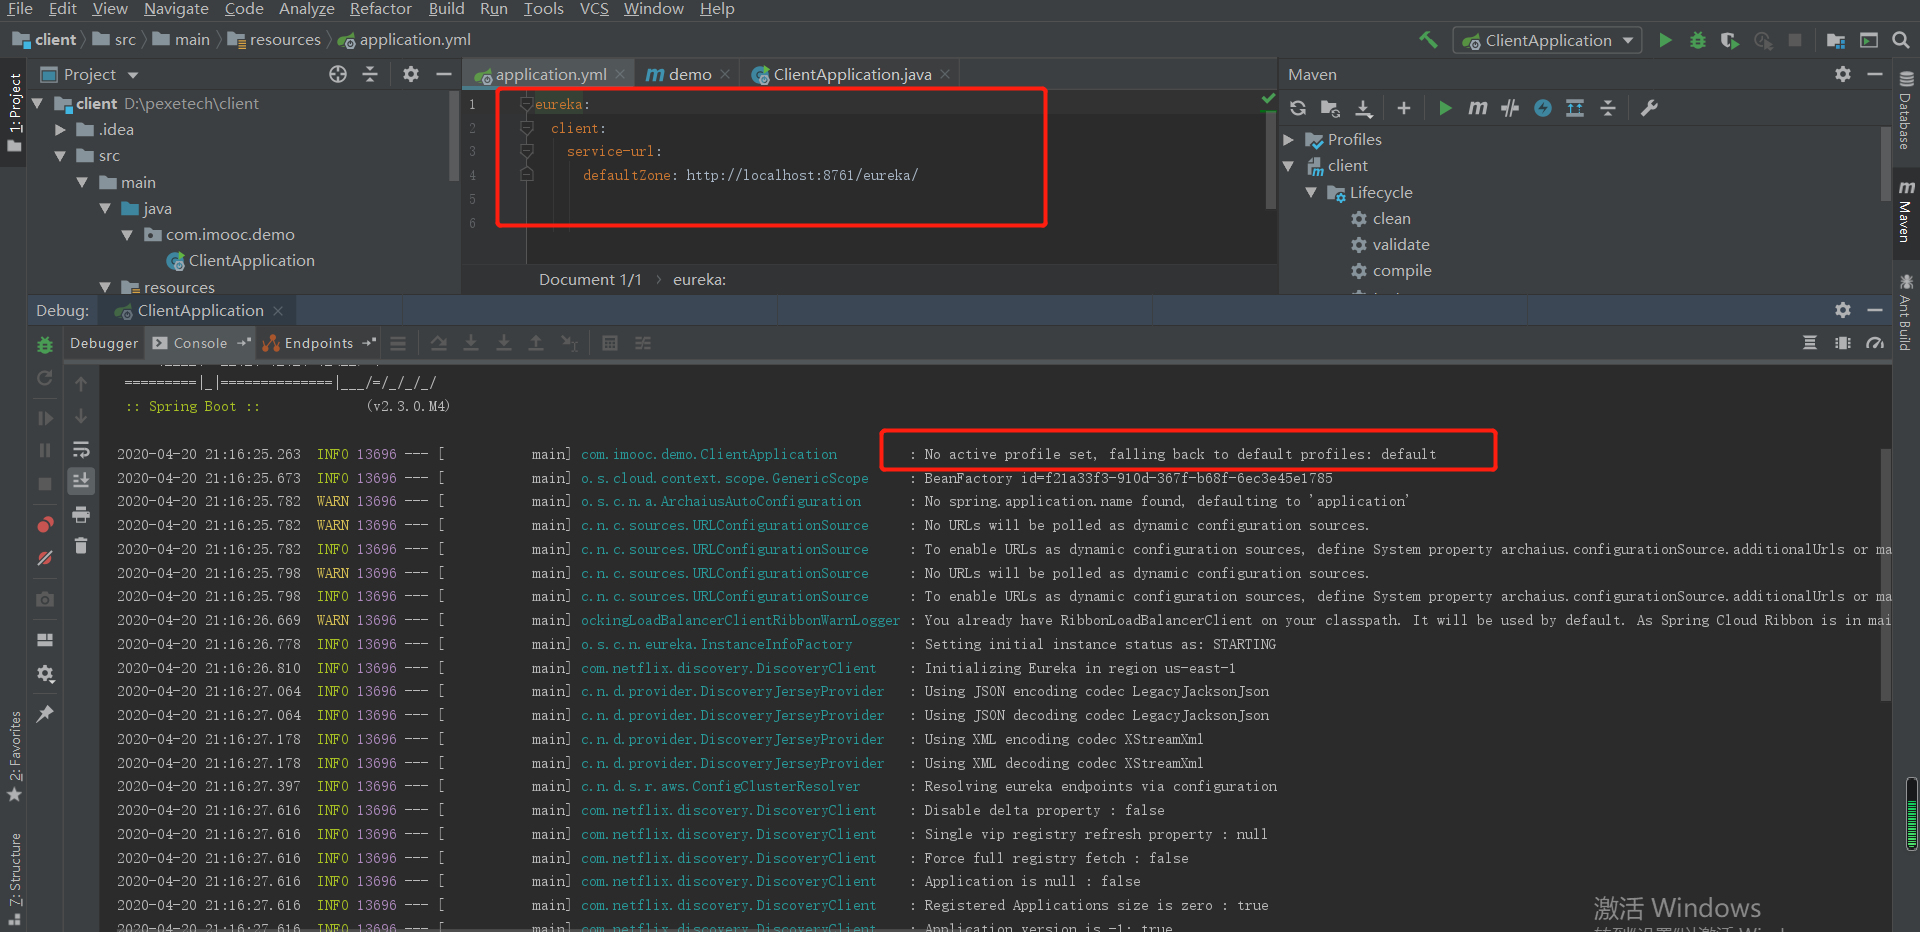The image size is (1920, 932).
Task: Clear console output with the trash icon
Action: (81, 546)
